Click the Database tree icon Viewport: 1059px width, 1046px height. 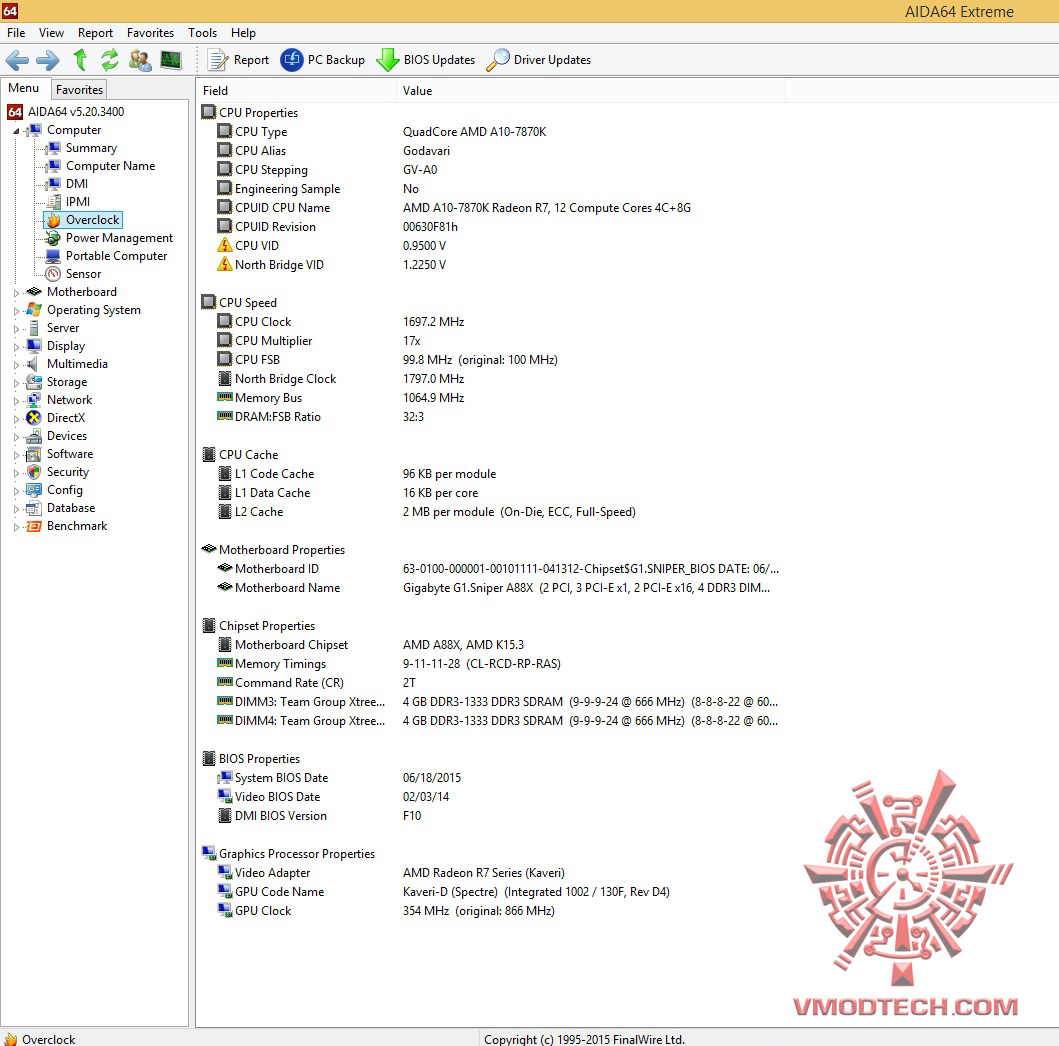(34, 508)
